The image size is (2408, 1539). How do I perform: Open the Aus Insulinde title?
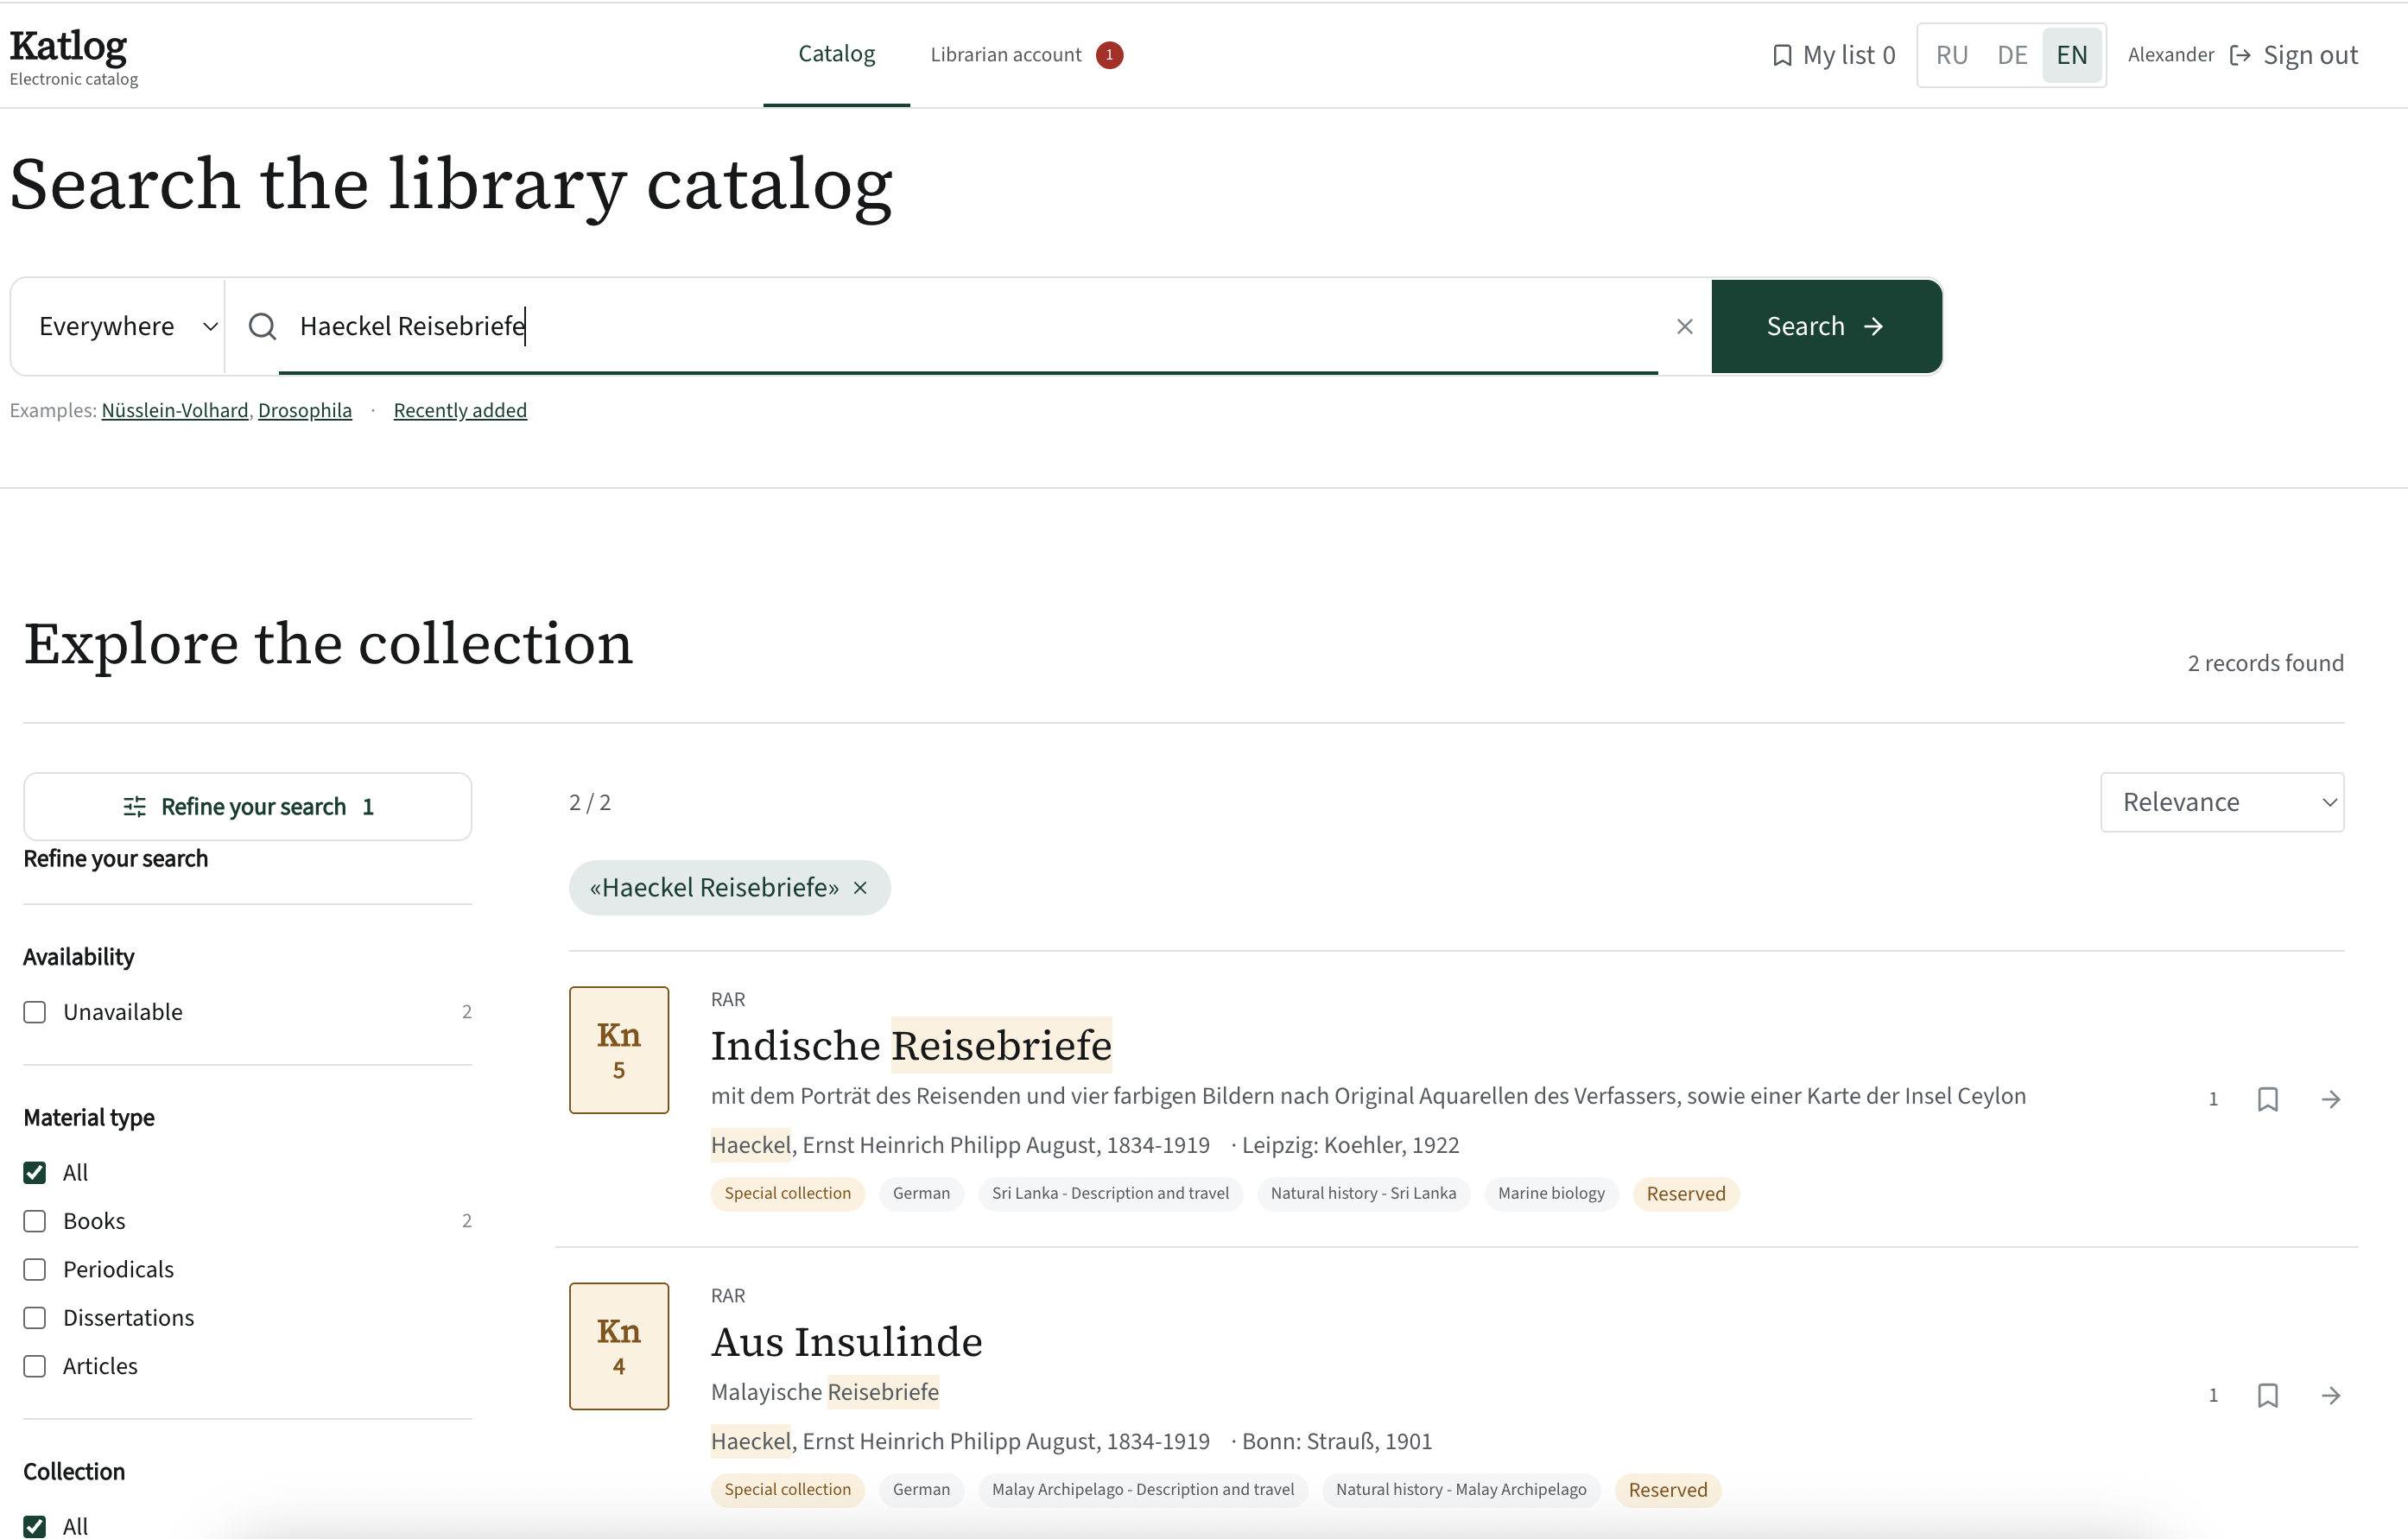[847, 1341]
